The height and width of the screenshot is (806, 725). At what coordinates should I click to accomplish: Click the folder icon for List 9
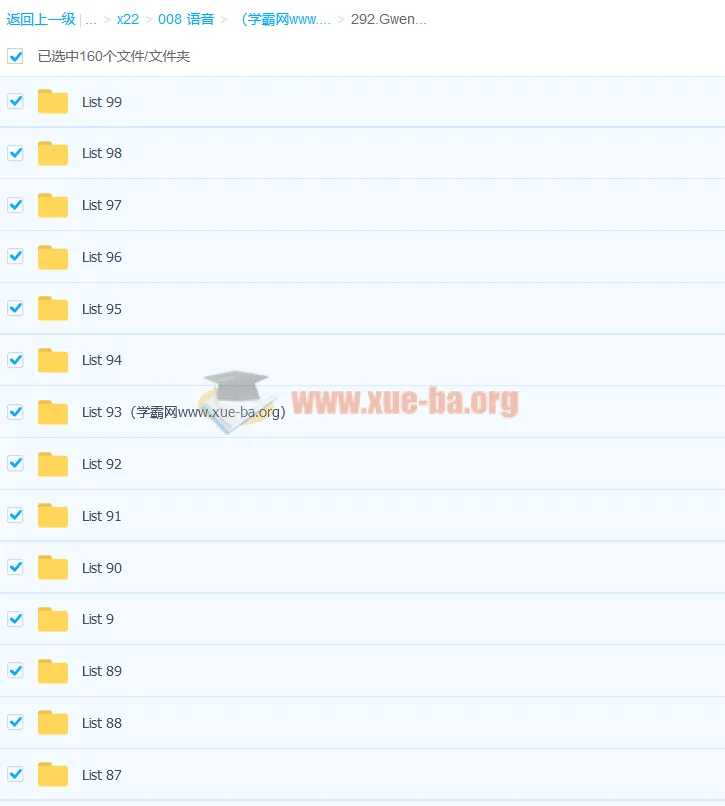pos(53,619)
